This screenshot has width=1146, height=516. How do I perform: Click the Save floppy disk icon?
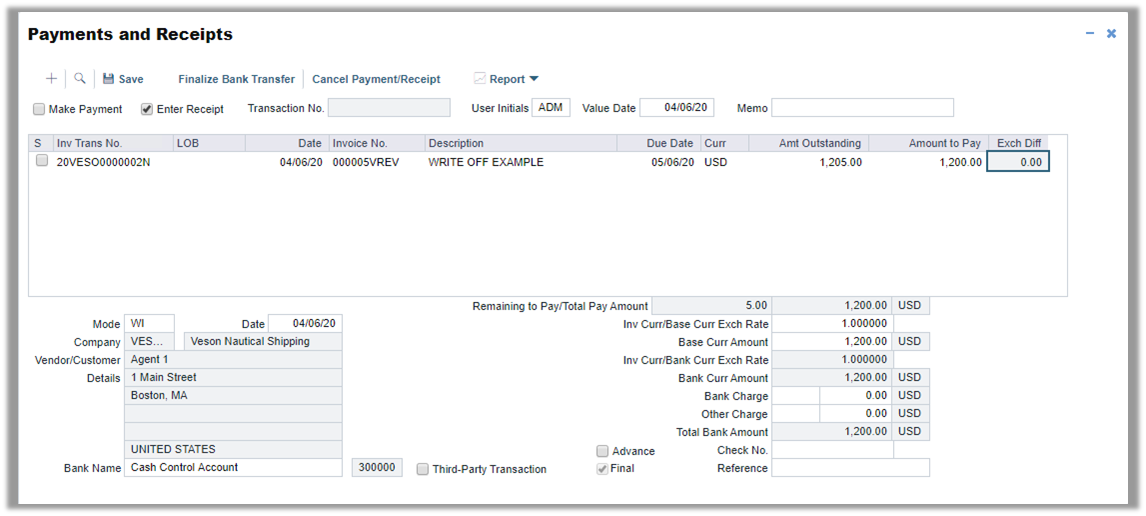coord(108,79)
